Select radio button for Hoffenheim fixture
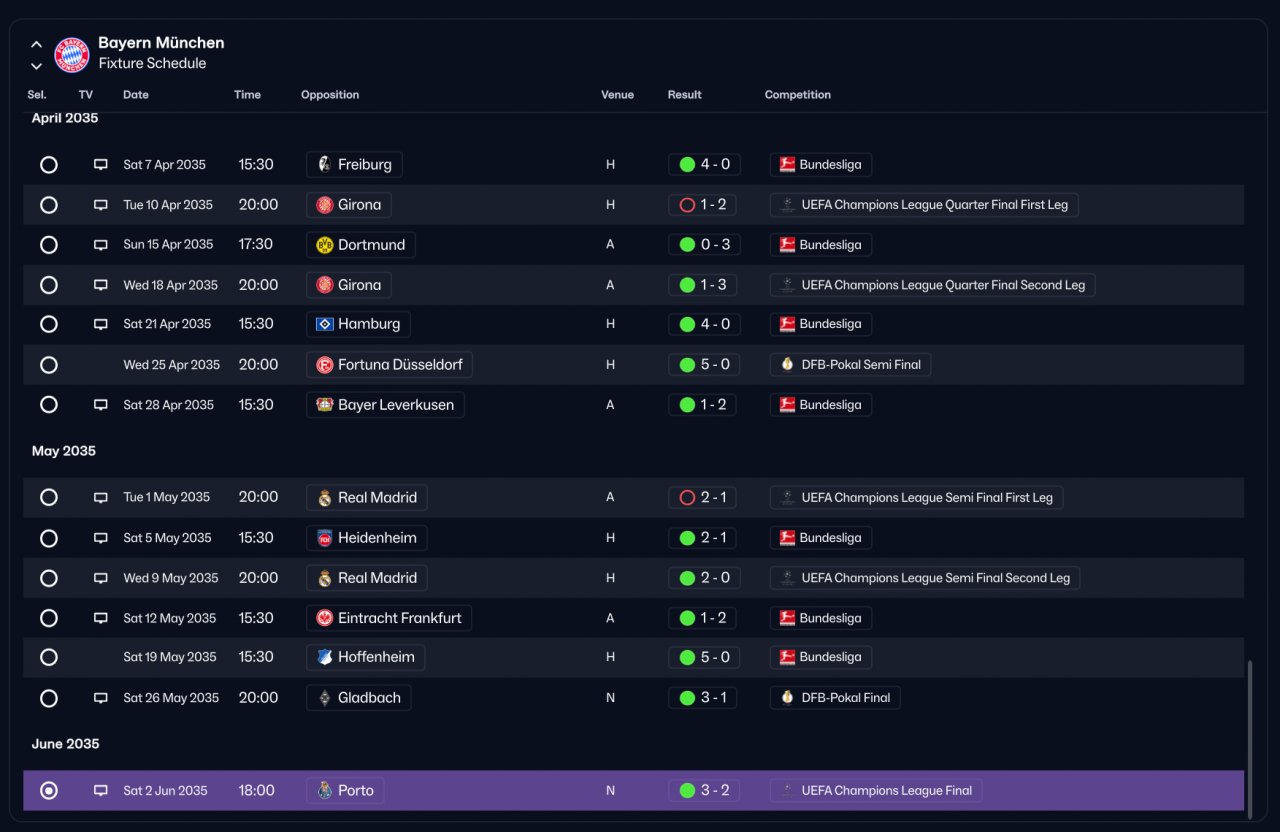The height and width of the screenshot is (832, 1280). (48, 657)
